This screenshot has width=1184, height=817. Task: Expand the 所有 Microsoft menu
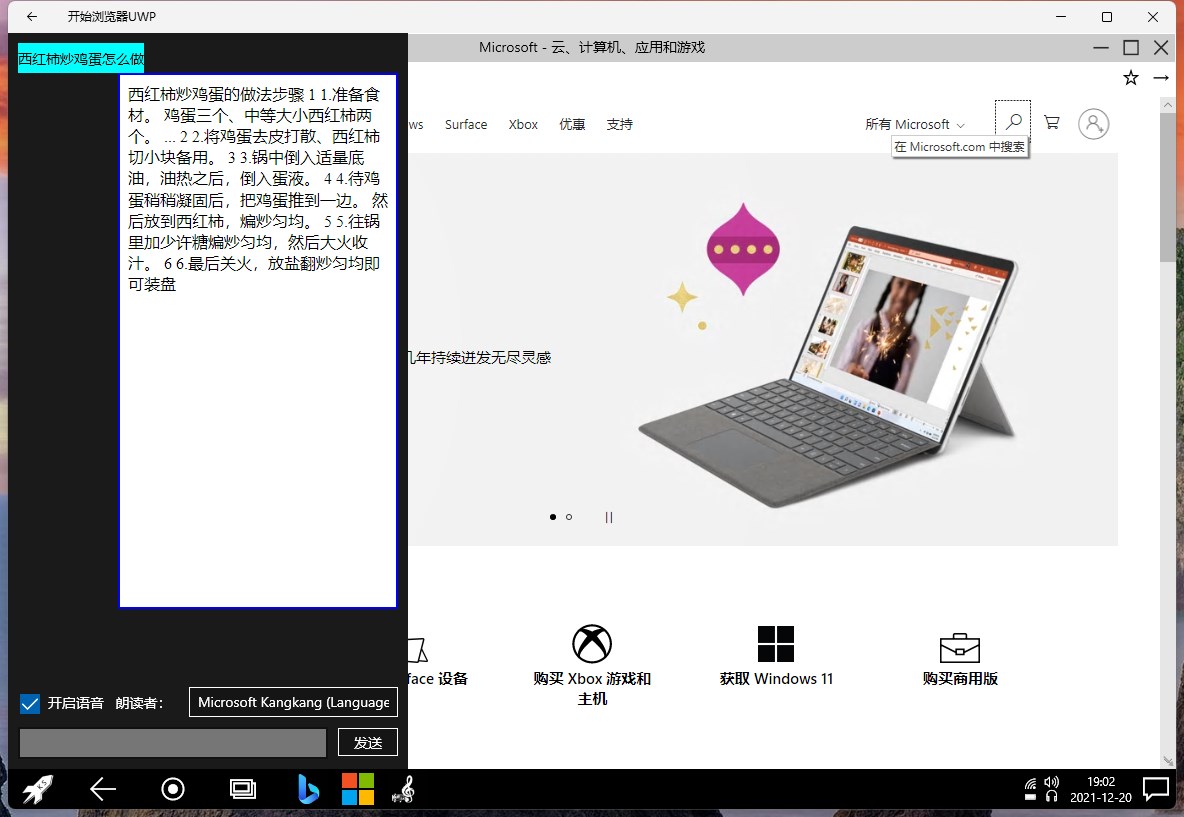[914, 125]
